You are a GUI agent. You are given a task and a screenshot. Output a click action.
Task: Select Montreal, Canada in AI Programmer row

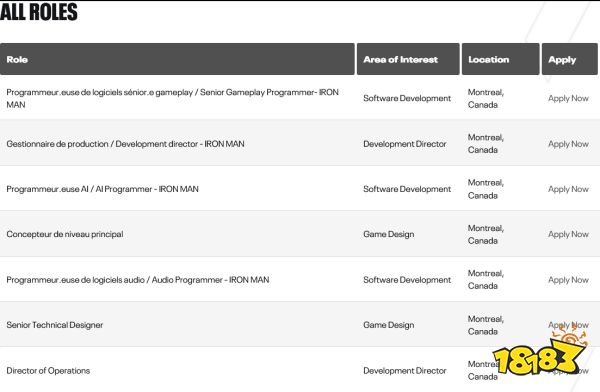(486, 189)
